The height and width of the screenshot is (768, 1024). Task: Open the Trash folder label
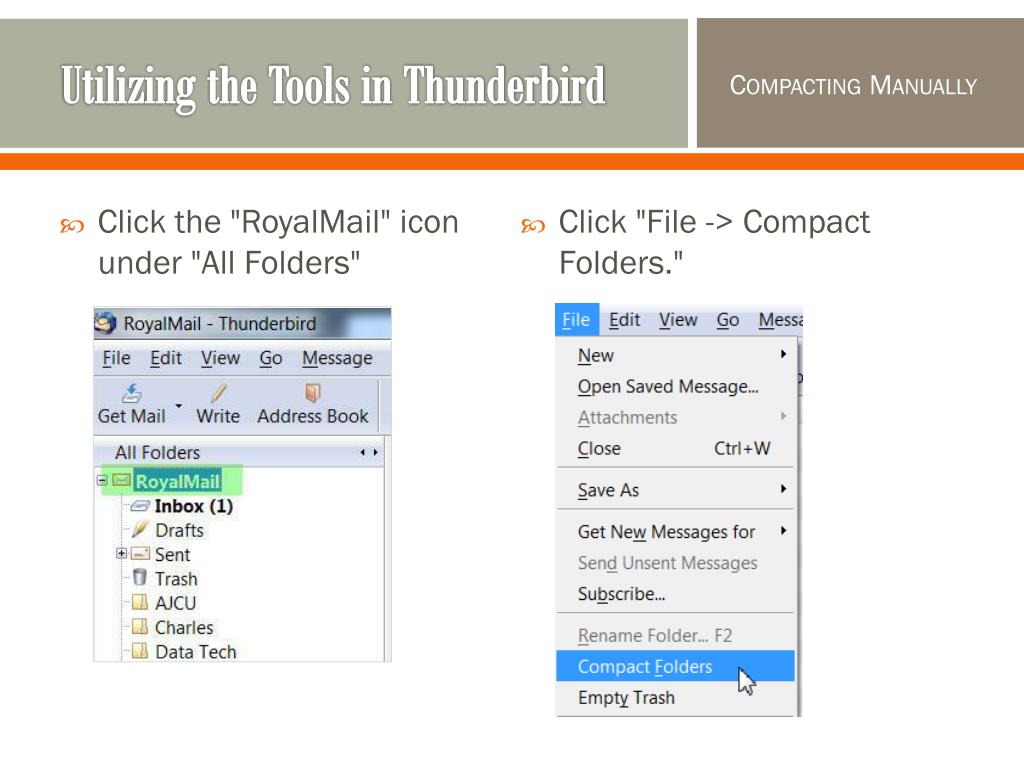click(176, 579)
